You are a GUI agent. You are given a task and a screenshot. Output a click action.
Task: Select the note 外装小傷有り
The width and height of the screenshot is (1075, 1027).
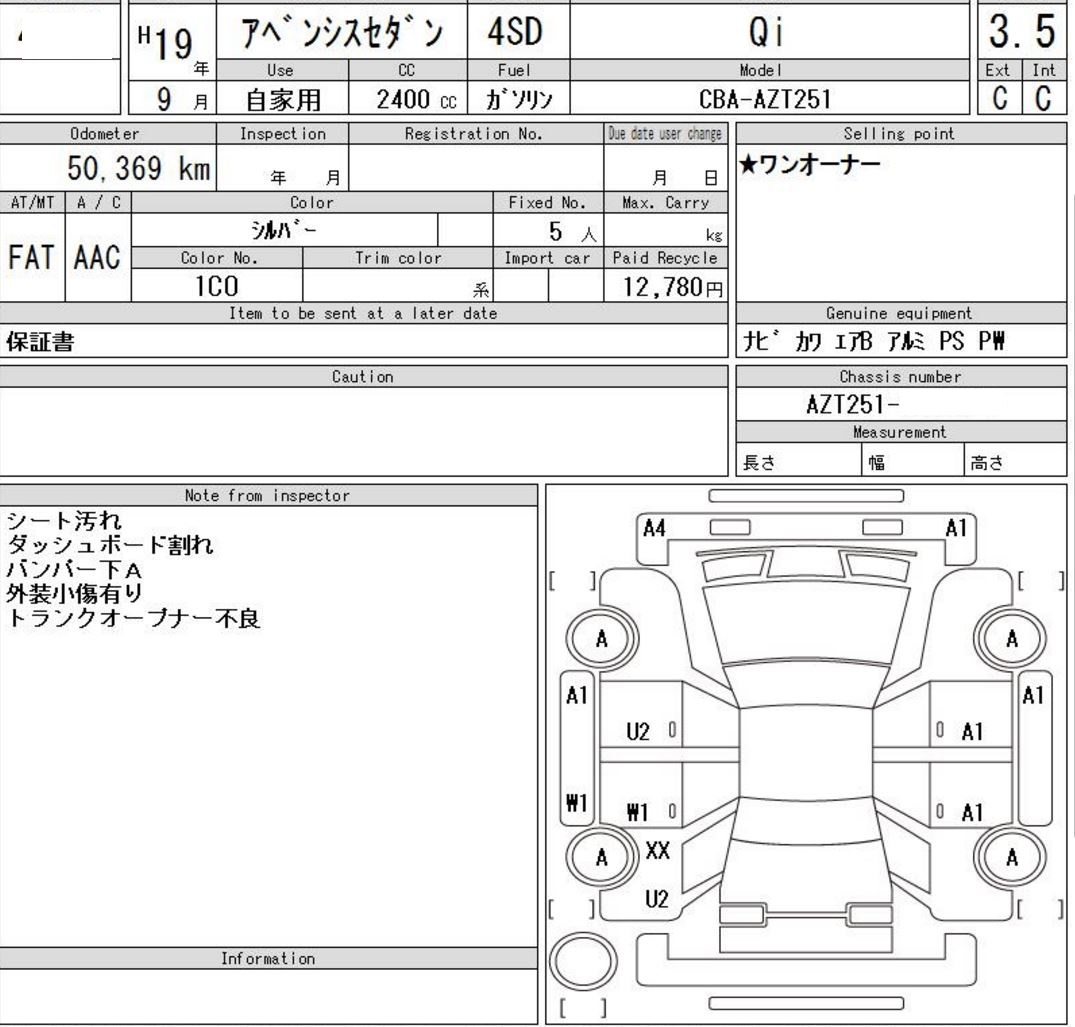[75, 593]
